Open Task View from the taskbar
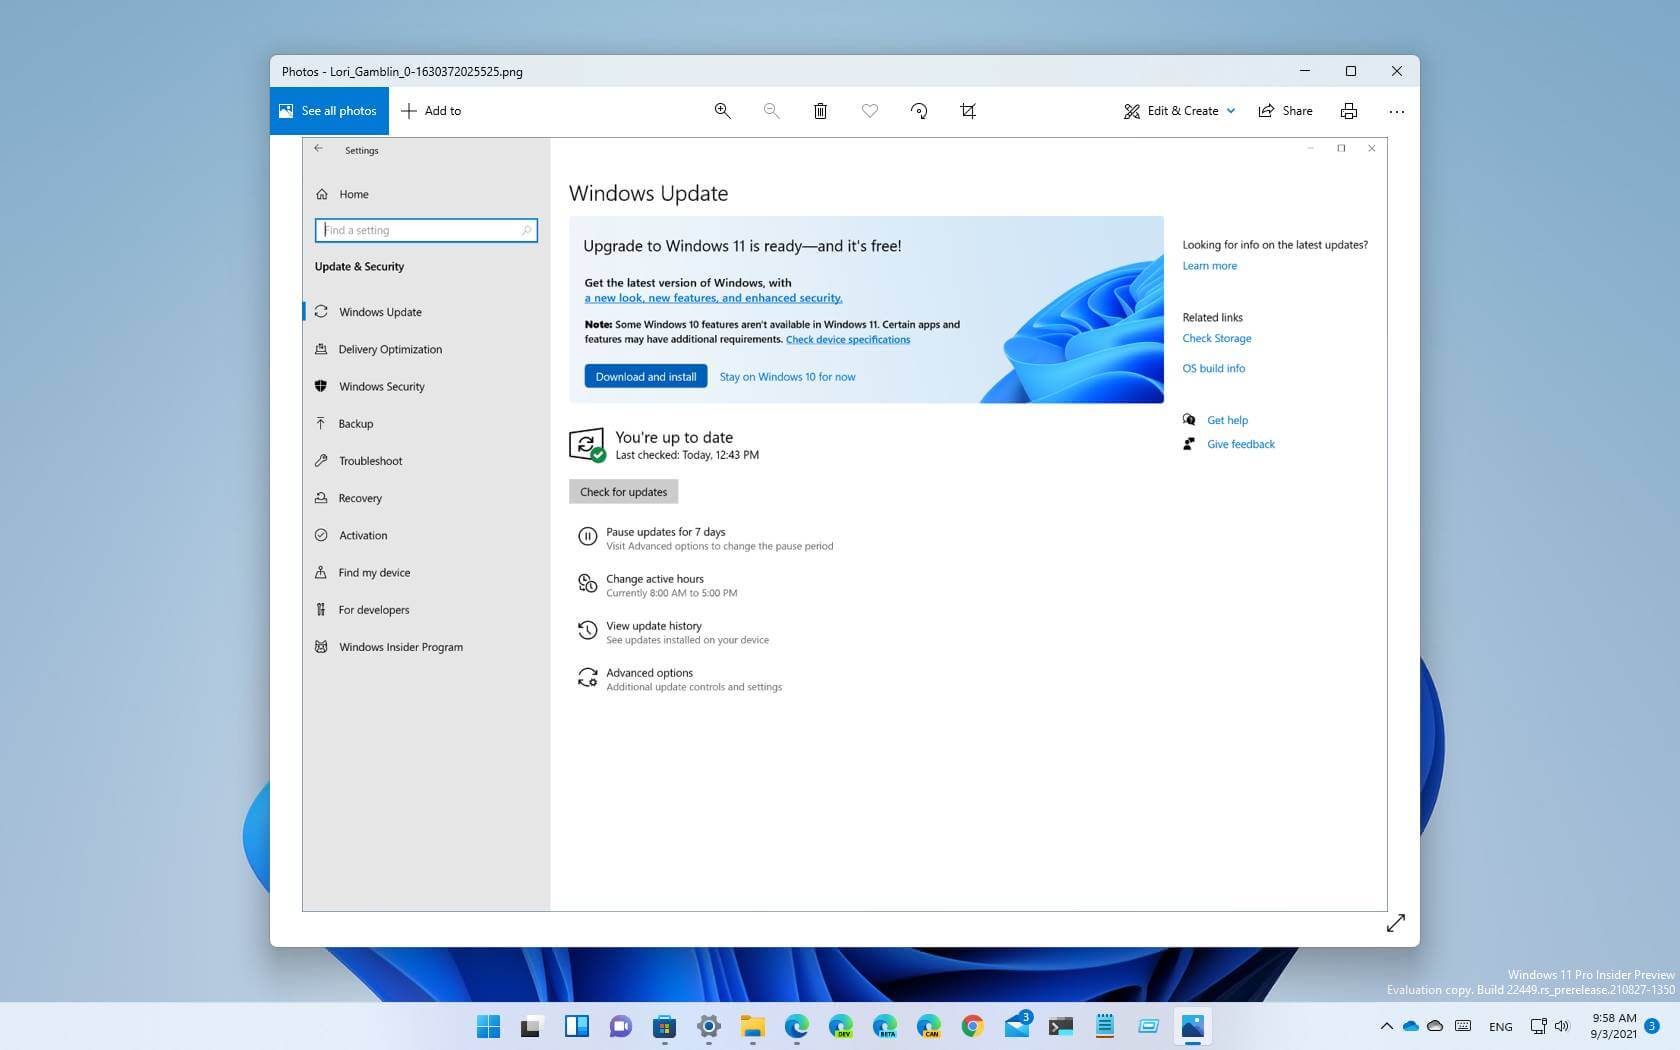 (x=531, y=1026)
